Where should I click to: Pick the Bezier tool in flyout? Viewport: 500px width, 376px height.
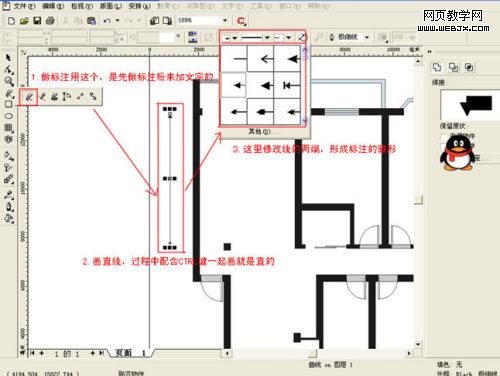42,97
